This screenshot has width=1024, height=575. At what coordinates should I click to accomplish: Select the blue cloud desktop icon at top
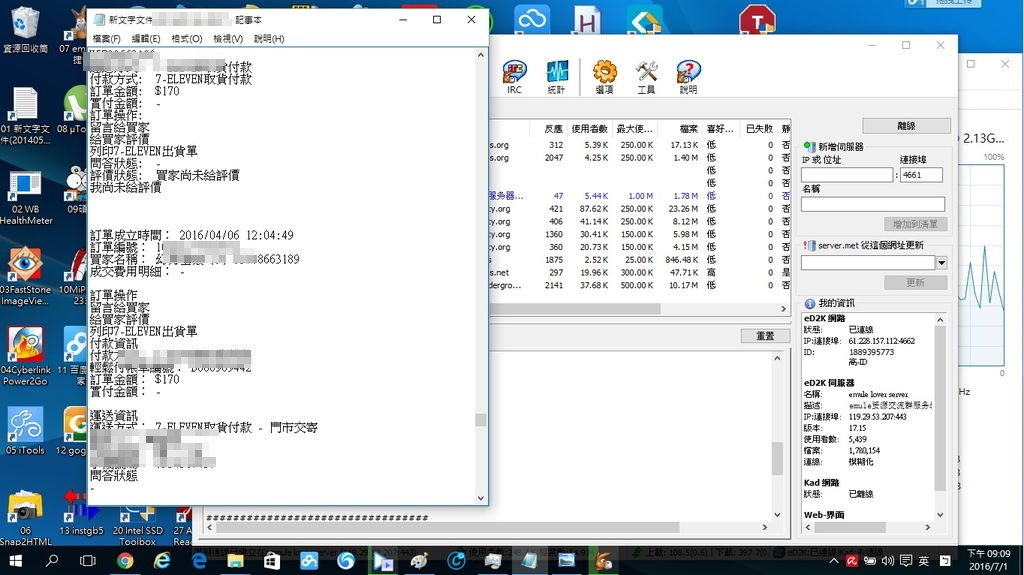(x=532, y=18)
